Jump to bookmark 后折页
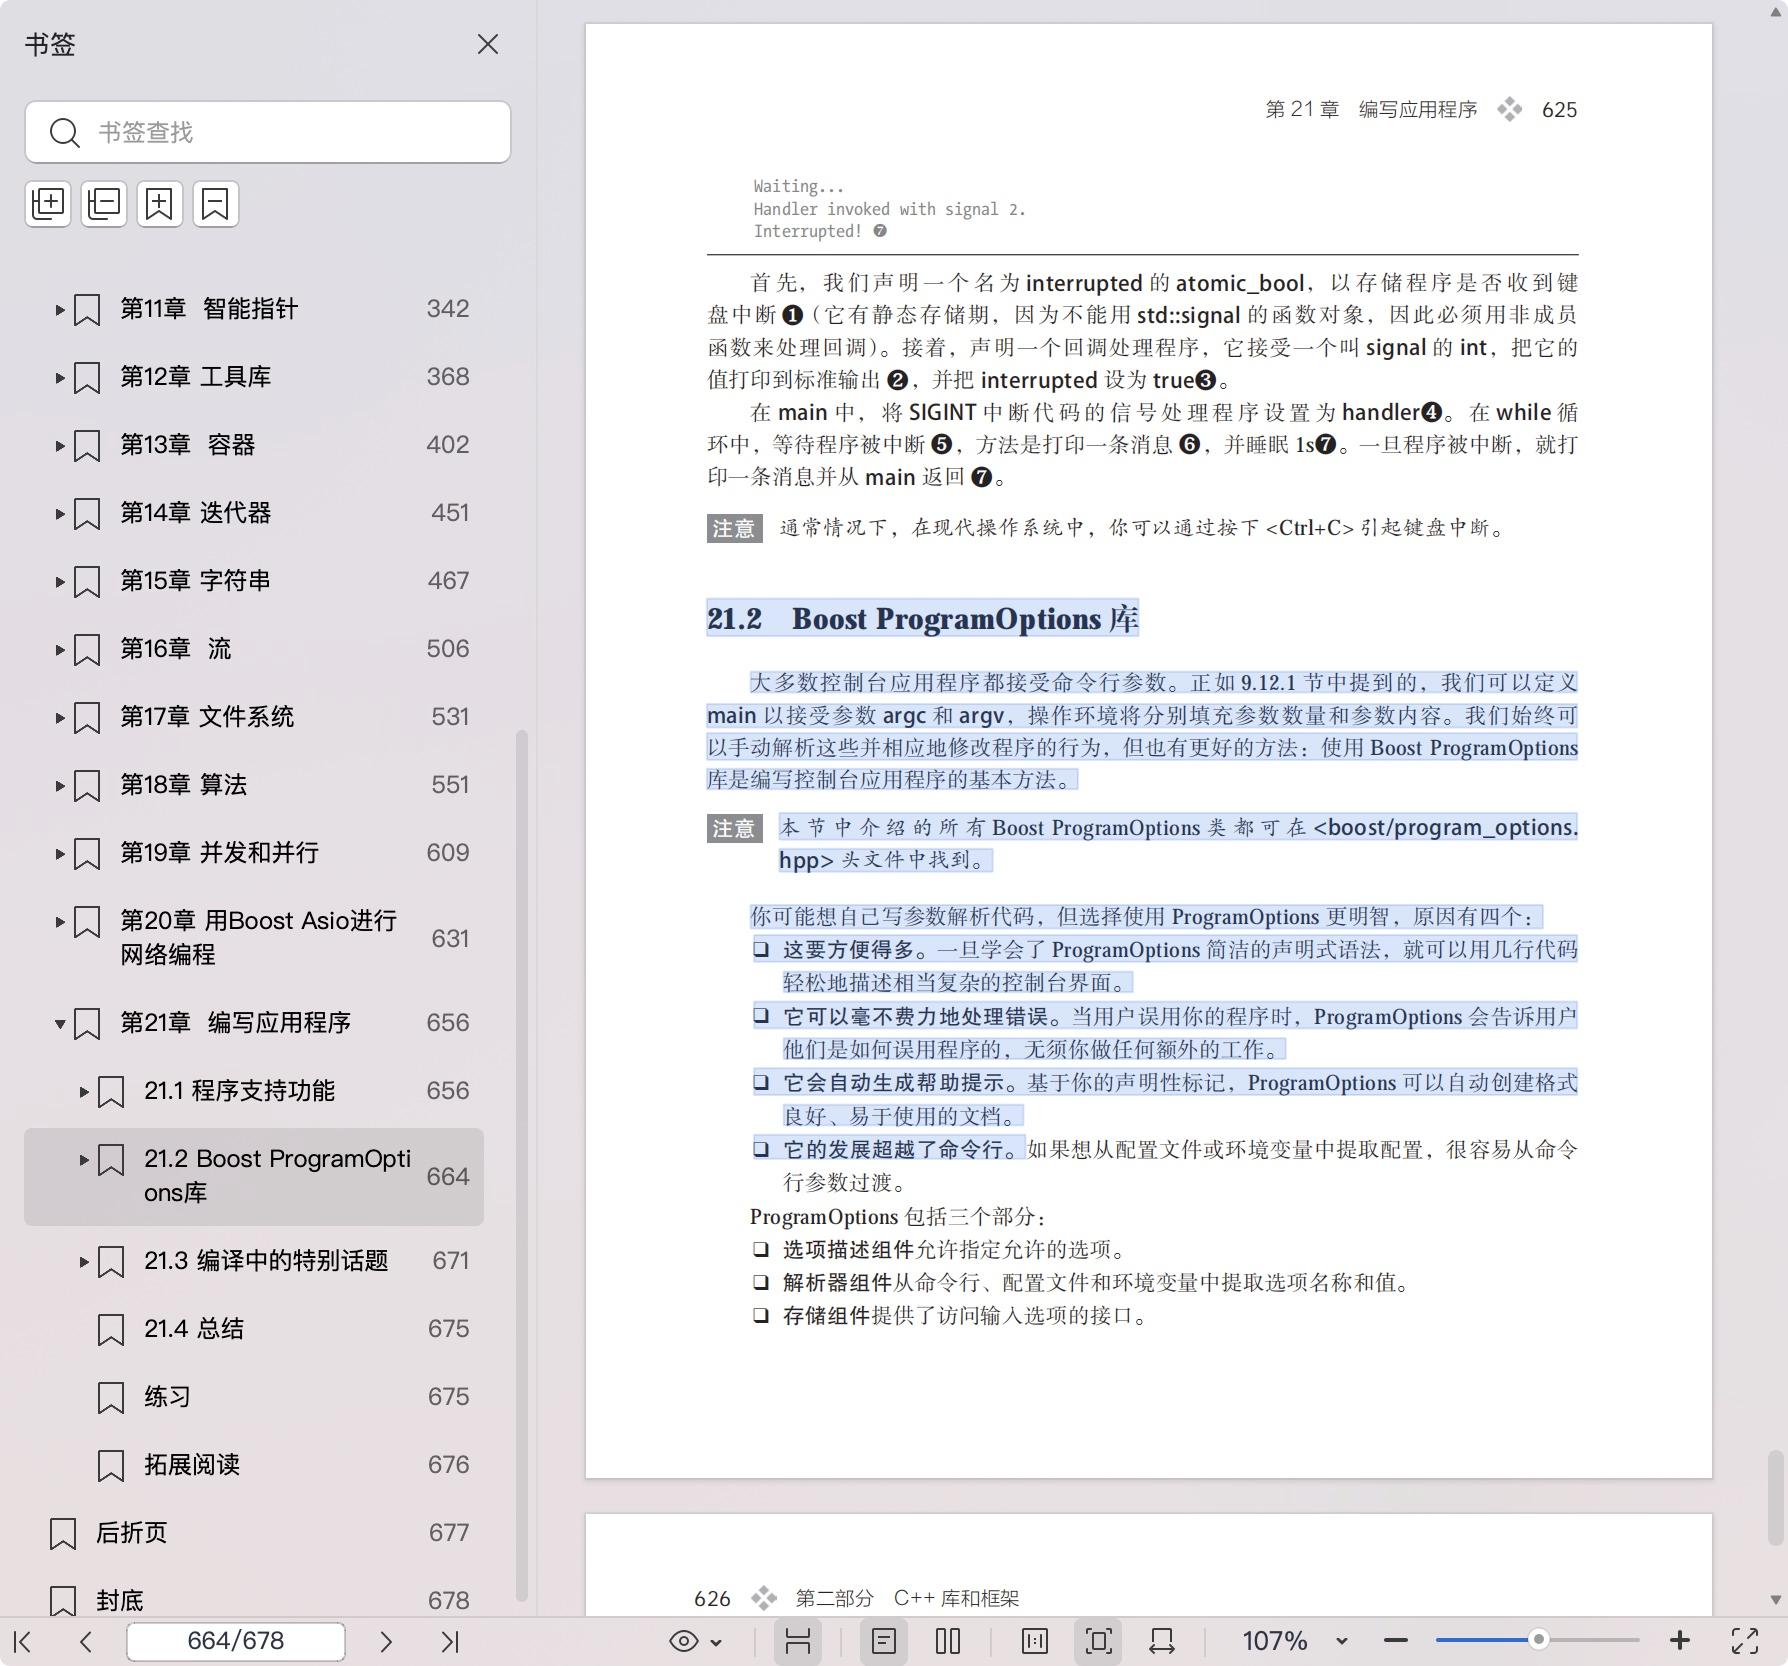1788x1666 pixels. [x=131, y=1533]
